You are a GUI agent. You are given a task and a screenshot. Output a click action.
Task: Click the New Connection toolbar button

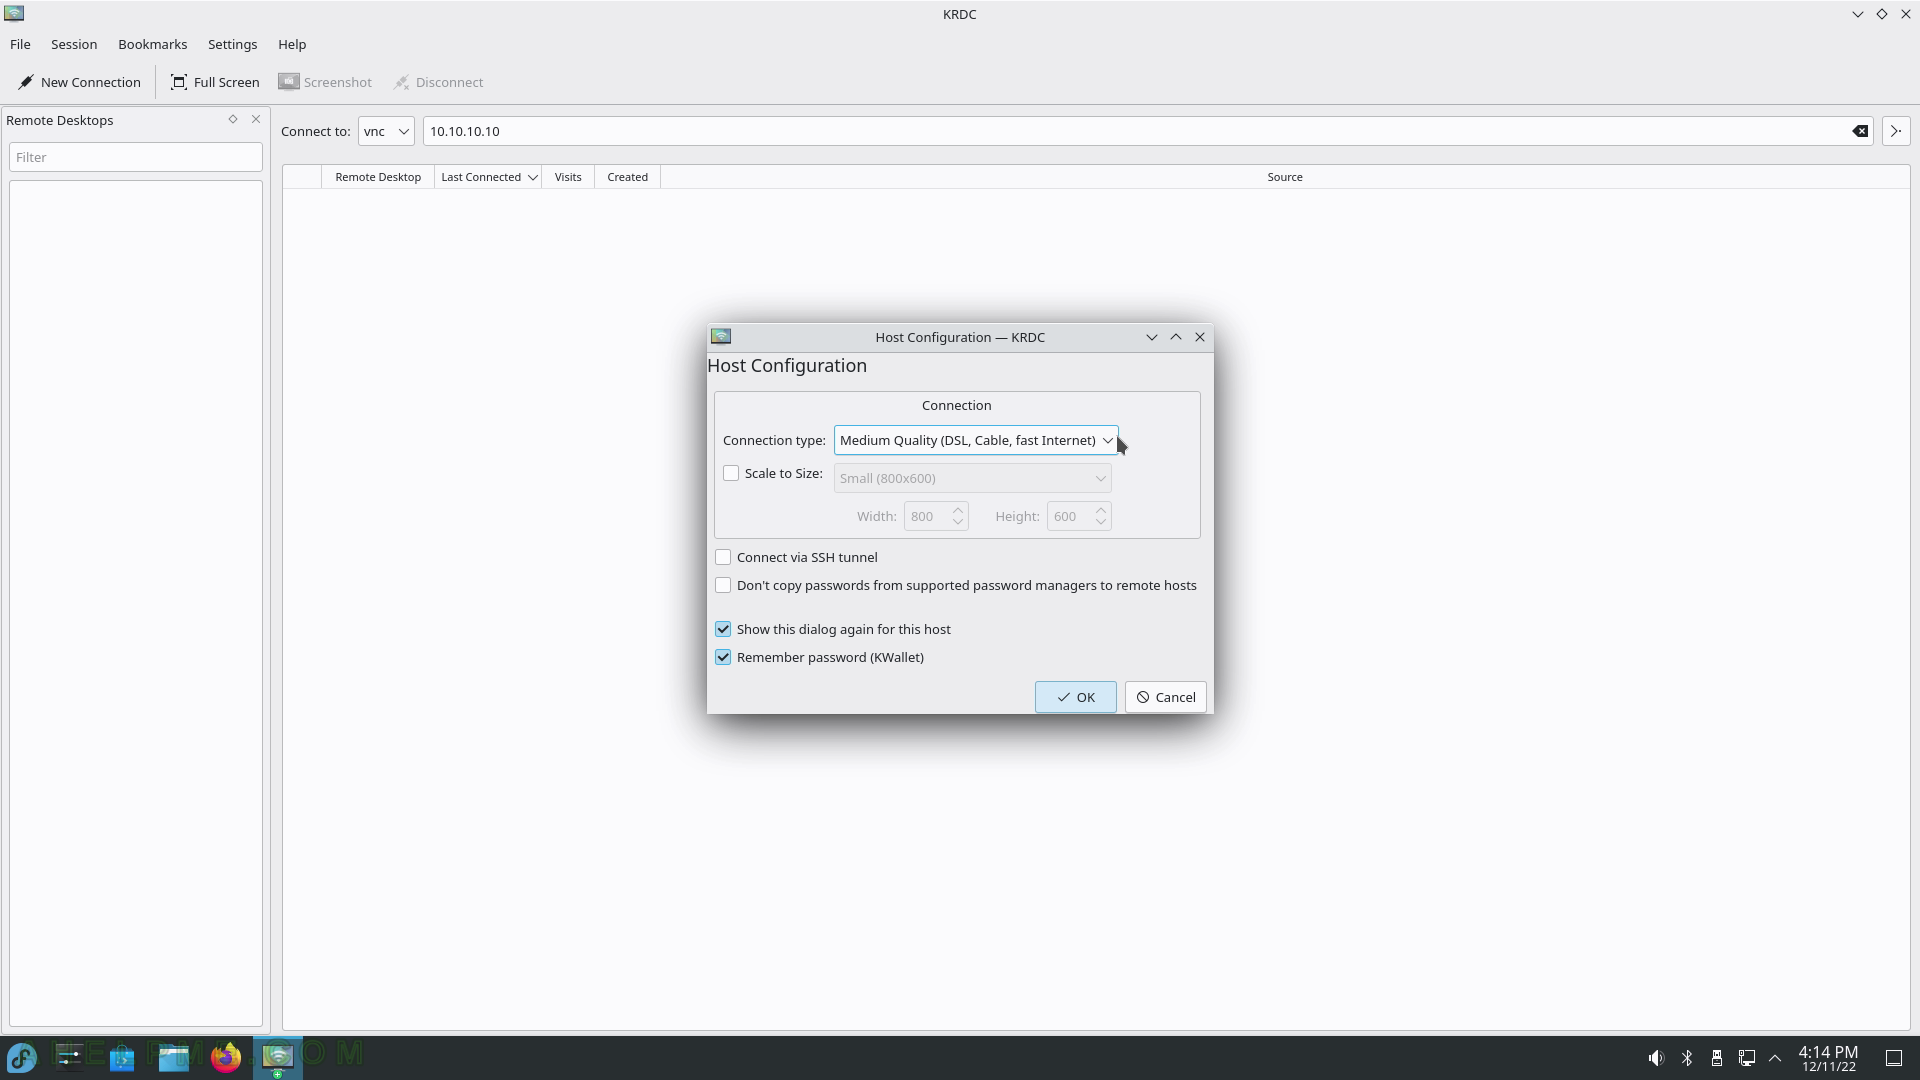pos(79,82)
